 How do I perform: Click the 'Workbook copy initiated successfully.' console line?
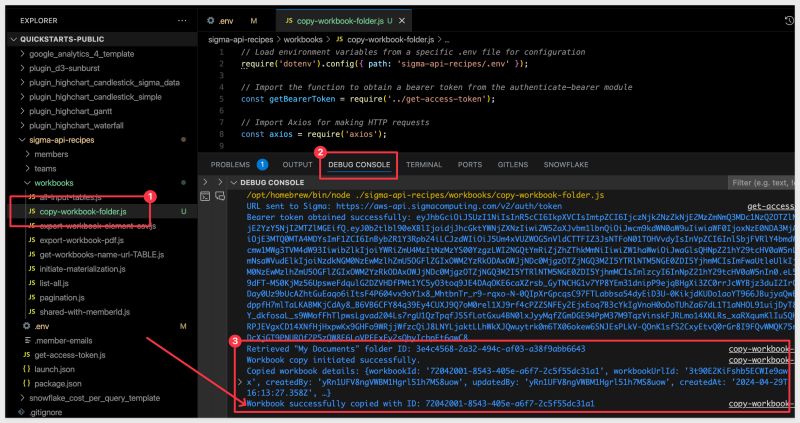(332, 360)
